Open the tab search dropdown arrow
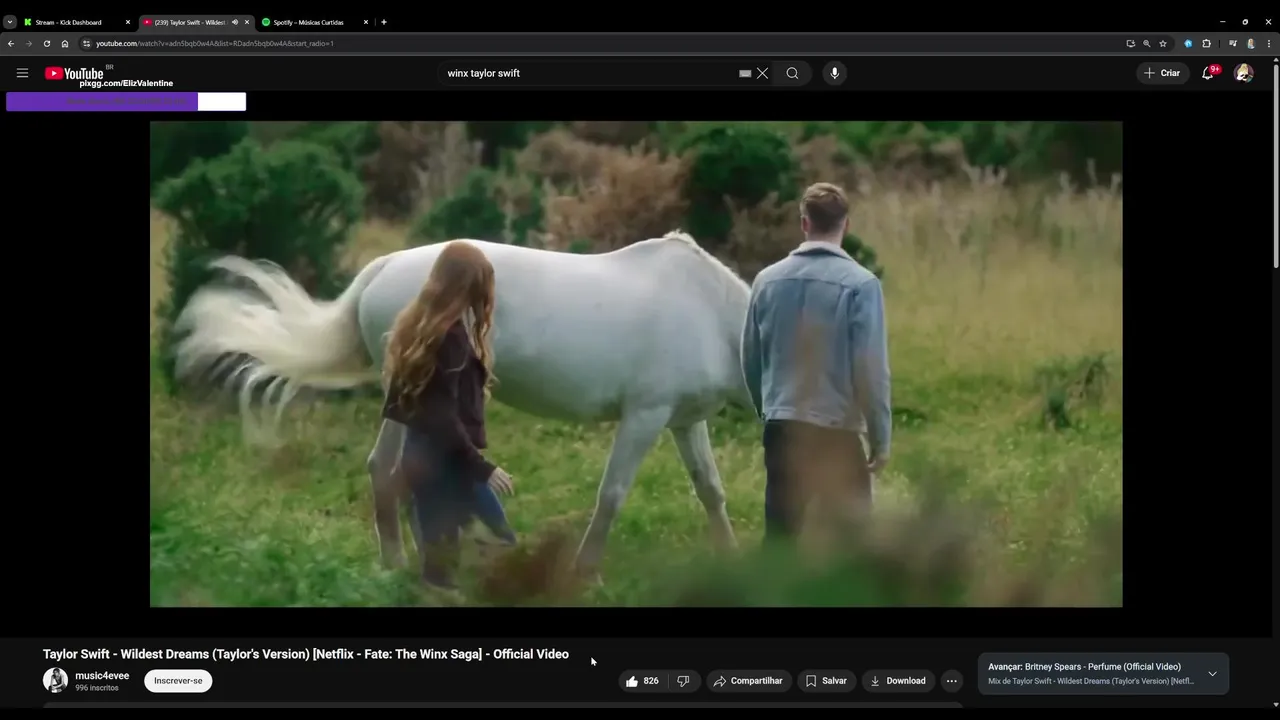Image resolution: width=1280 pixels, height=720 pixels. [9, 22]
